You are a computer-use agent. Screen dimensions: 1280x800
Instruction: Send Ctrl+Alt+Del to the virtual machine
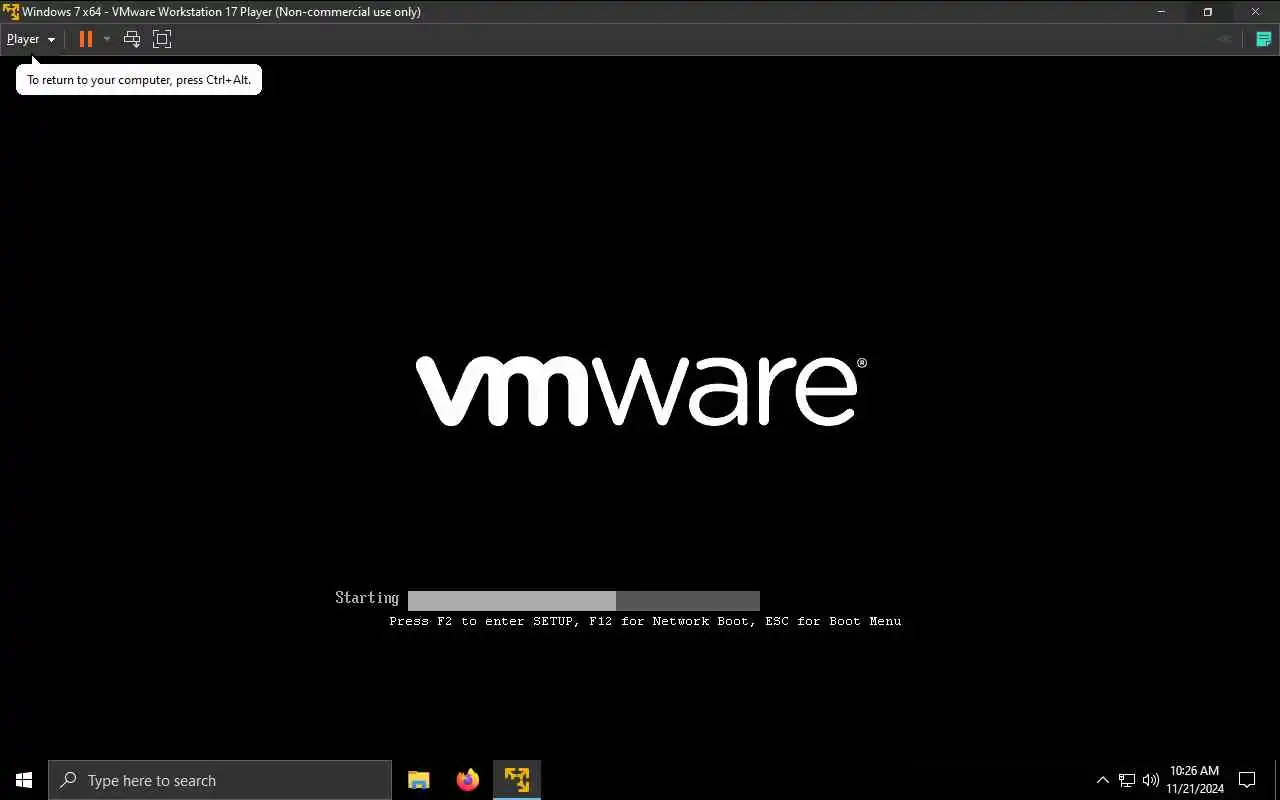coord(132,39)
